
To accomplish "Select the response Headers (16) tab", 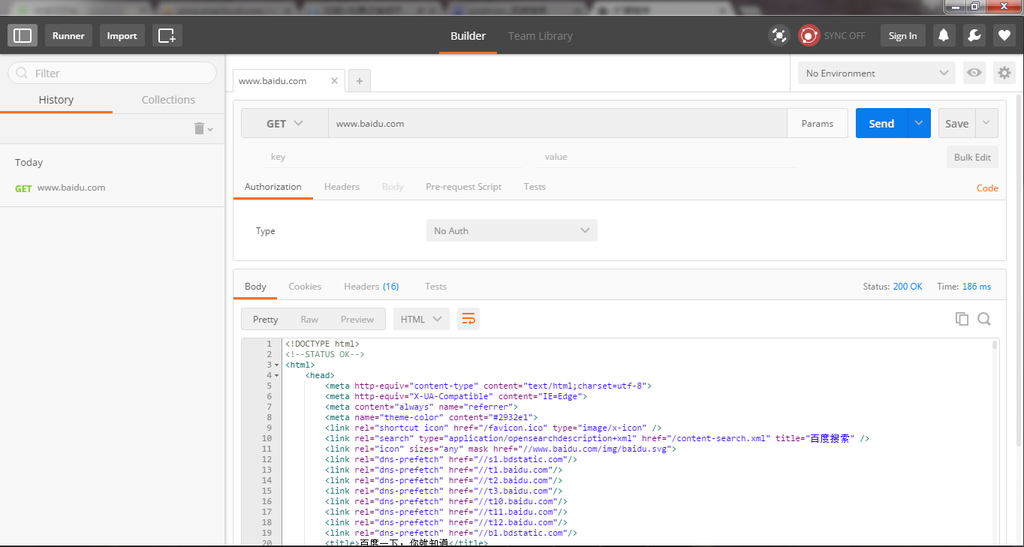I will [372, 287].
